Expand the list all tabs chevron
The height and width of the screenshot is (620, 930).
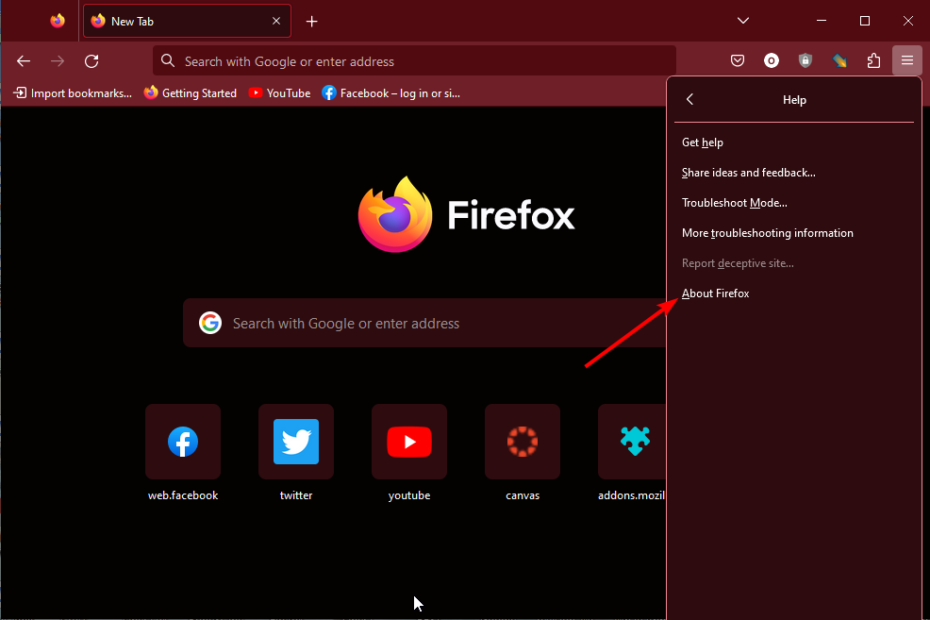pyautogui.click(x=743, y=21)
